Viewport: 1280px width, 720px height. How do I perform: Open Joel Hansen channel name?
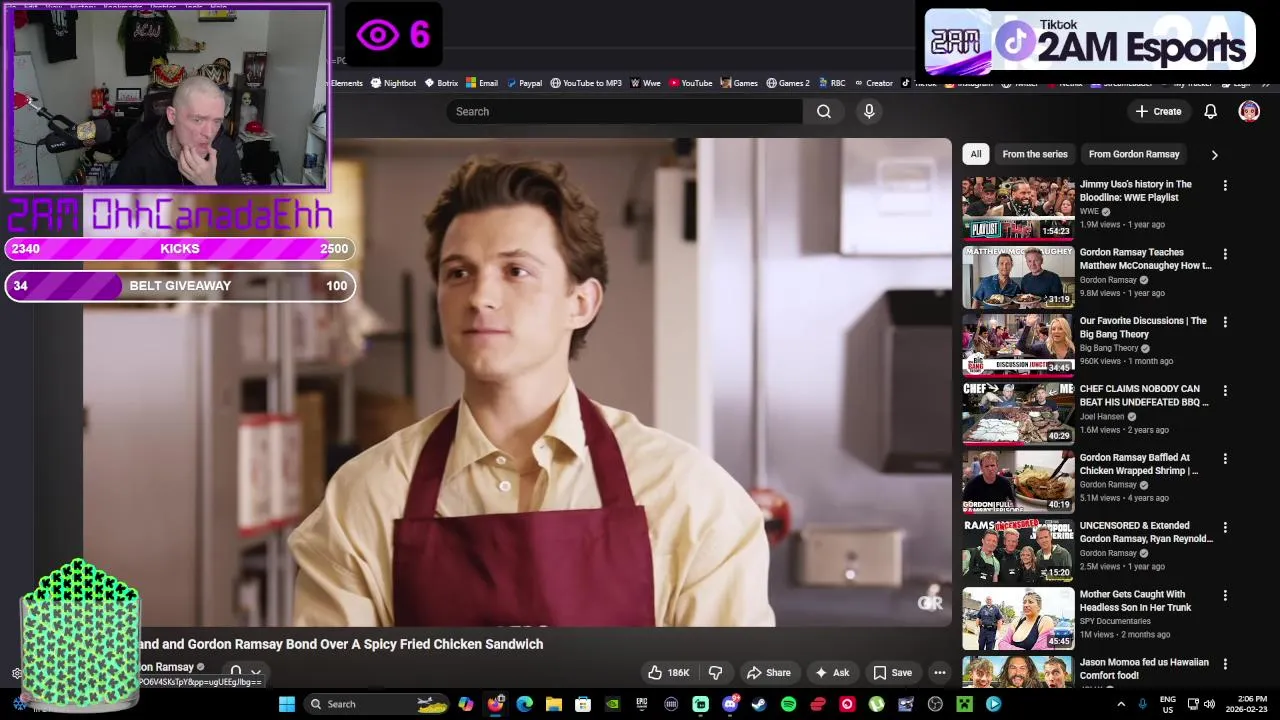coord(1102,416)
